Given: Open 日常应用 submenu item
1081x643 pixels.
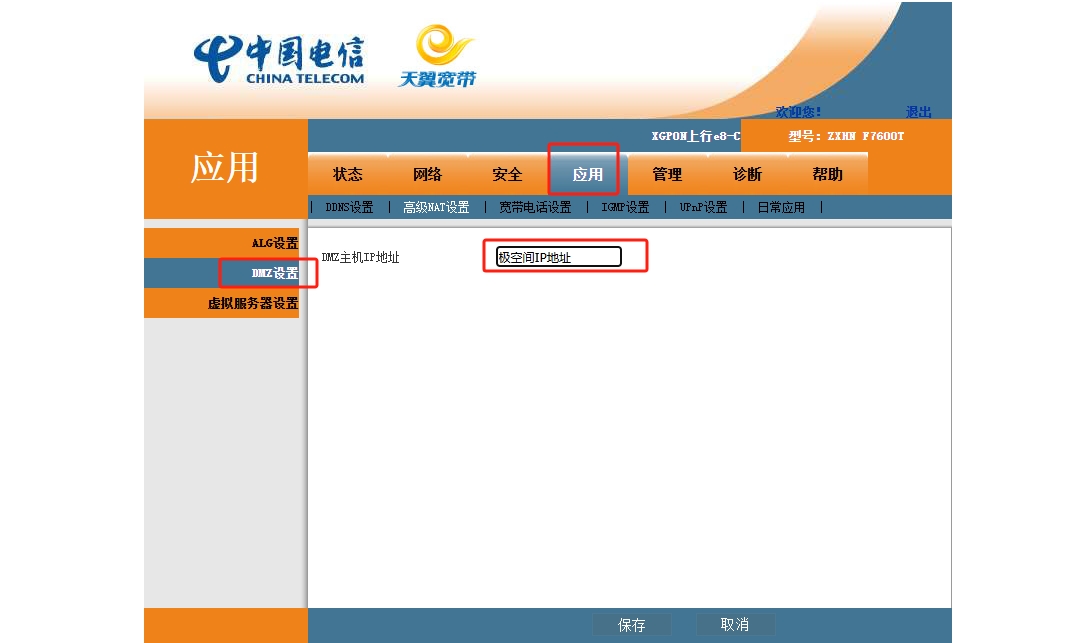Looking at the screenshot, I should (781, 208).
